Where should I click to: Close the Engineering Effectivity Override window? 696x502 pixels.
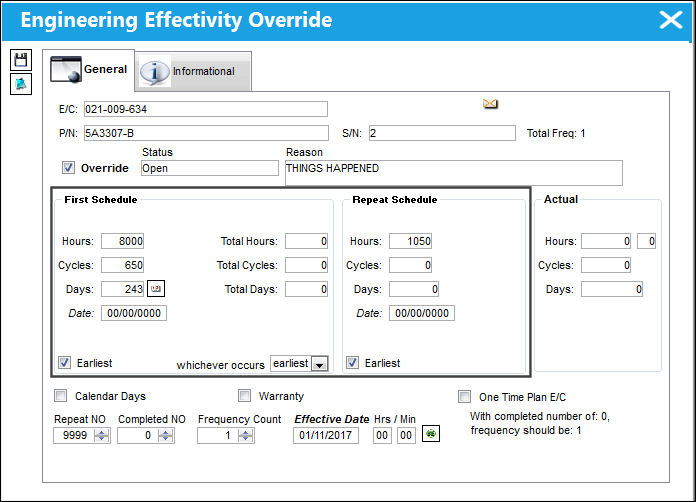670,20
